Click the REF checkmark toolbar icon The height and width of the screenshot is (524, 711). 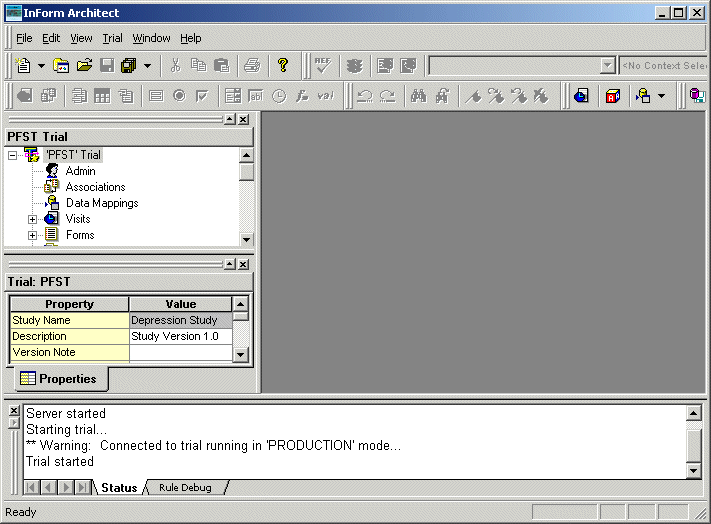[323, 66]
